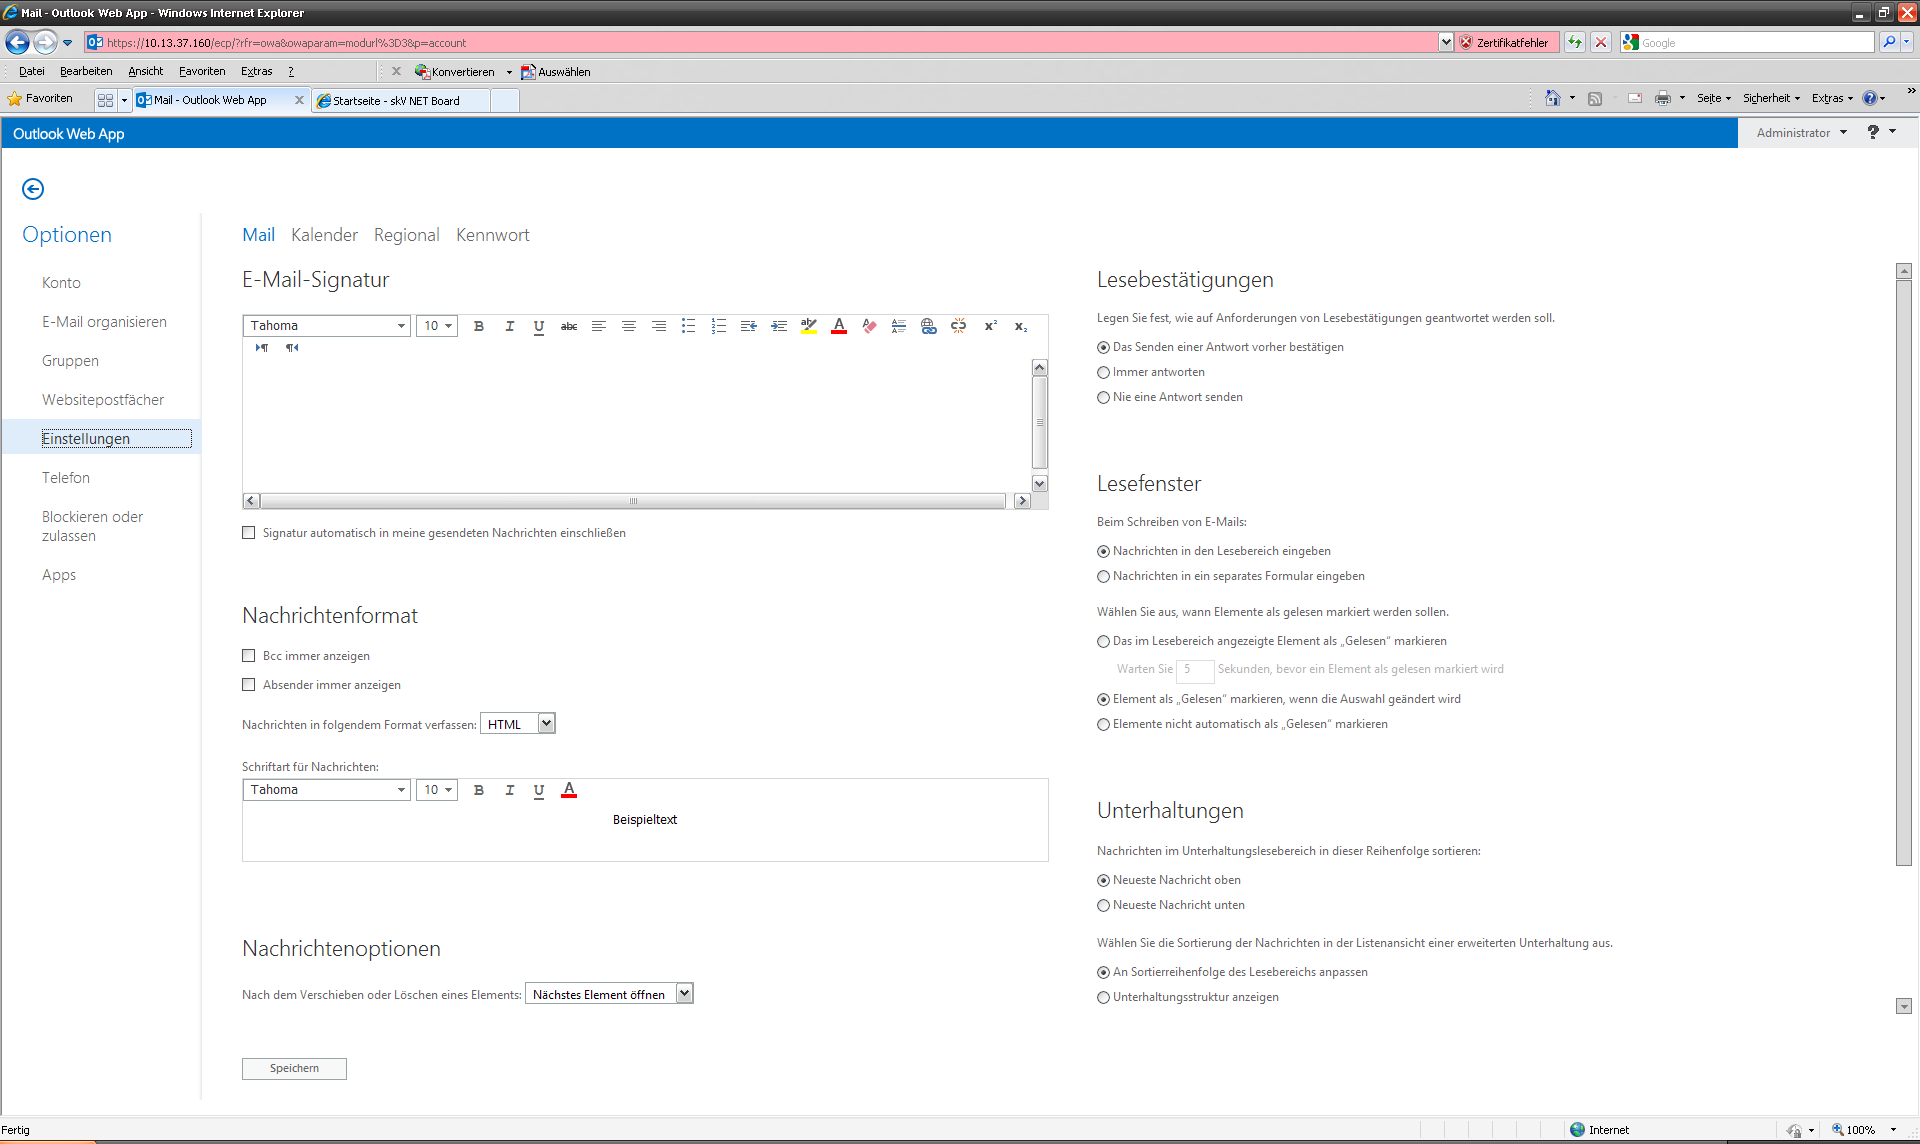Click the clear formatting eraser icon
The image size is (1920, 1144).
[x=869, y=326]
